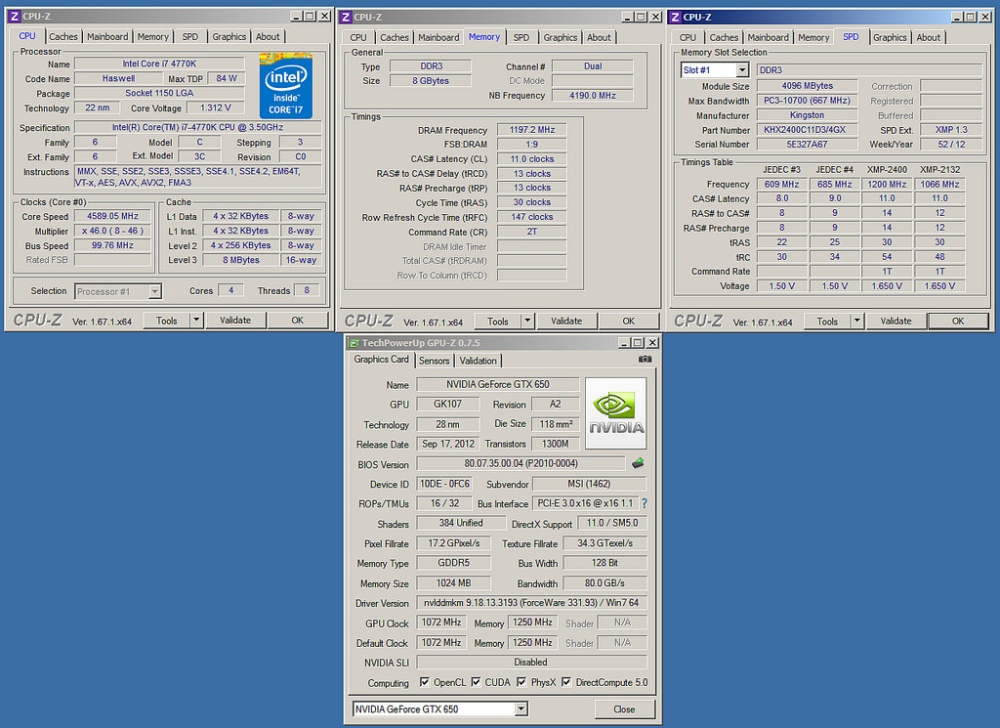
Task: Click the Manufacturer Kingston field
Action: [806, 115]
